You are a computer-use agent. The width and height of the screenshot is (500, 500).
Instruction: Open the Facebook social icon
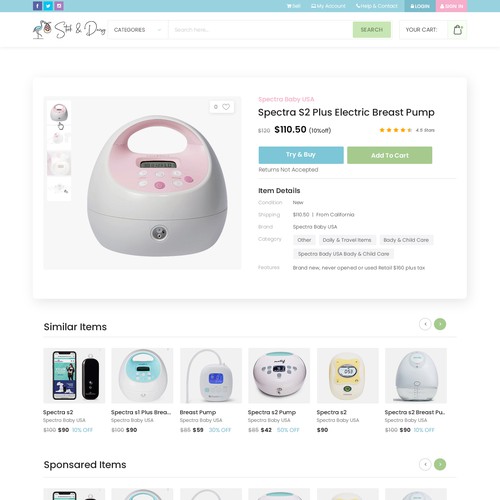coord(37,6)
